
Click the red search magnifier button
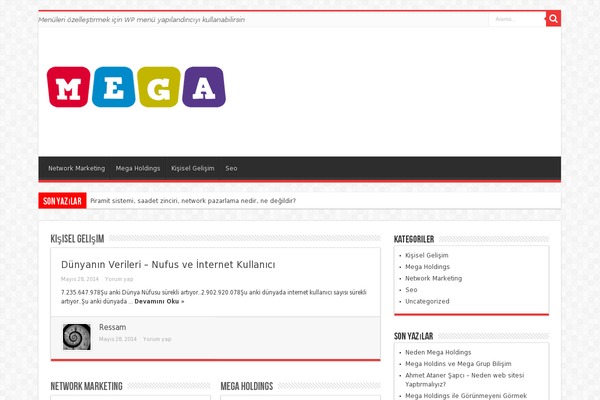553,19
